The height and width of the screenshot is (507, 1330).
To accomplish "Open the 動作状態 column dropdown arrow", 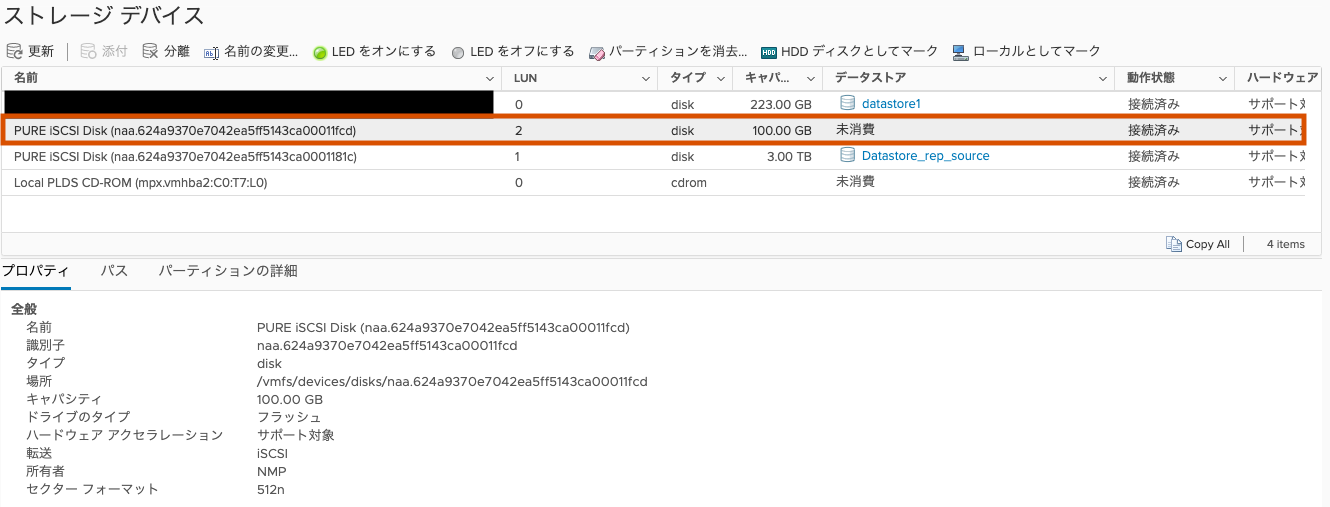I will (1222, 78).
